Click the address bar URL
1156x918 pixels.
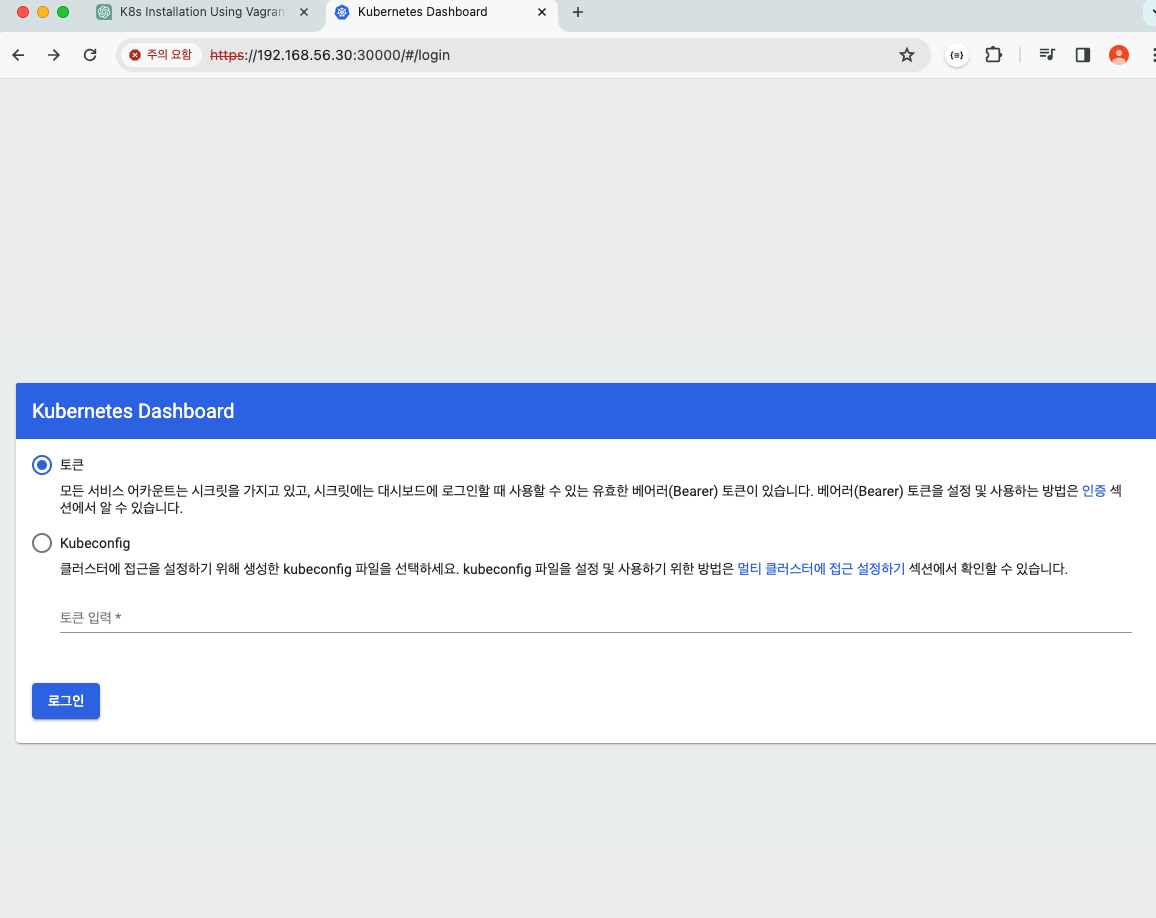330,55
